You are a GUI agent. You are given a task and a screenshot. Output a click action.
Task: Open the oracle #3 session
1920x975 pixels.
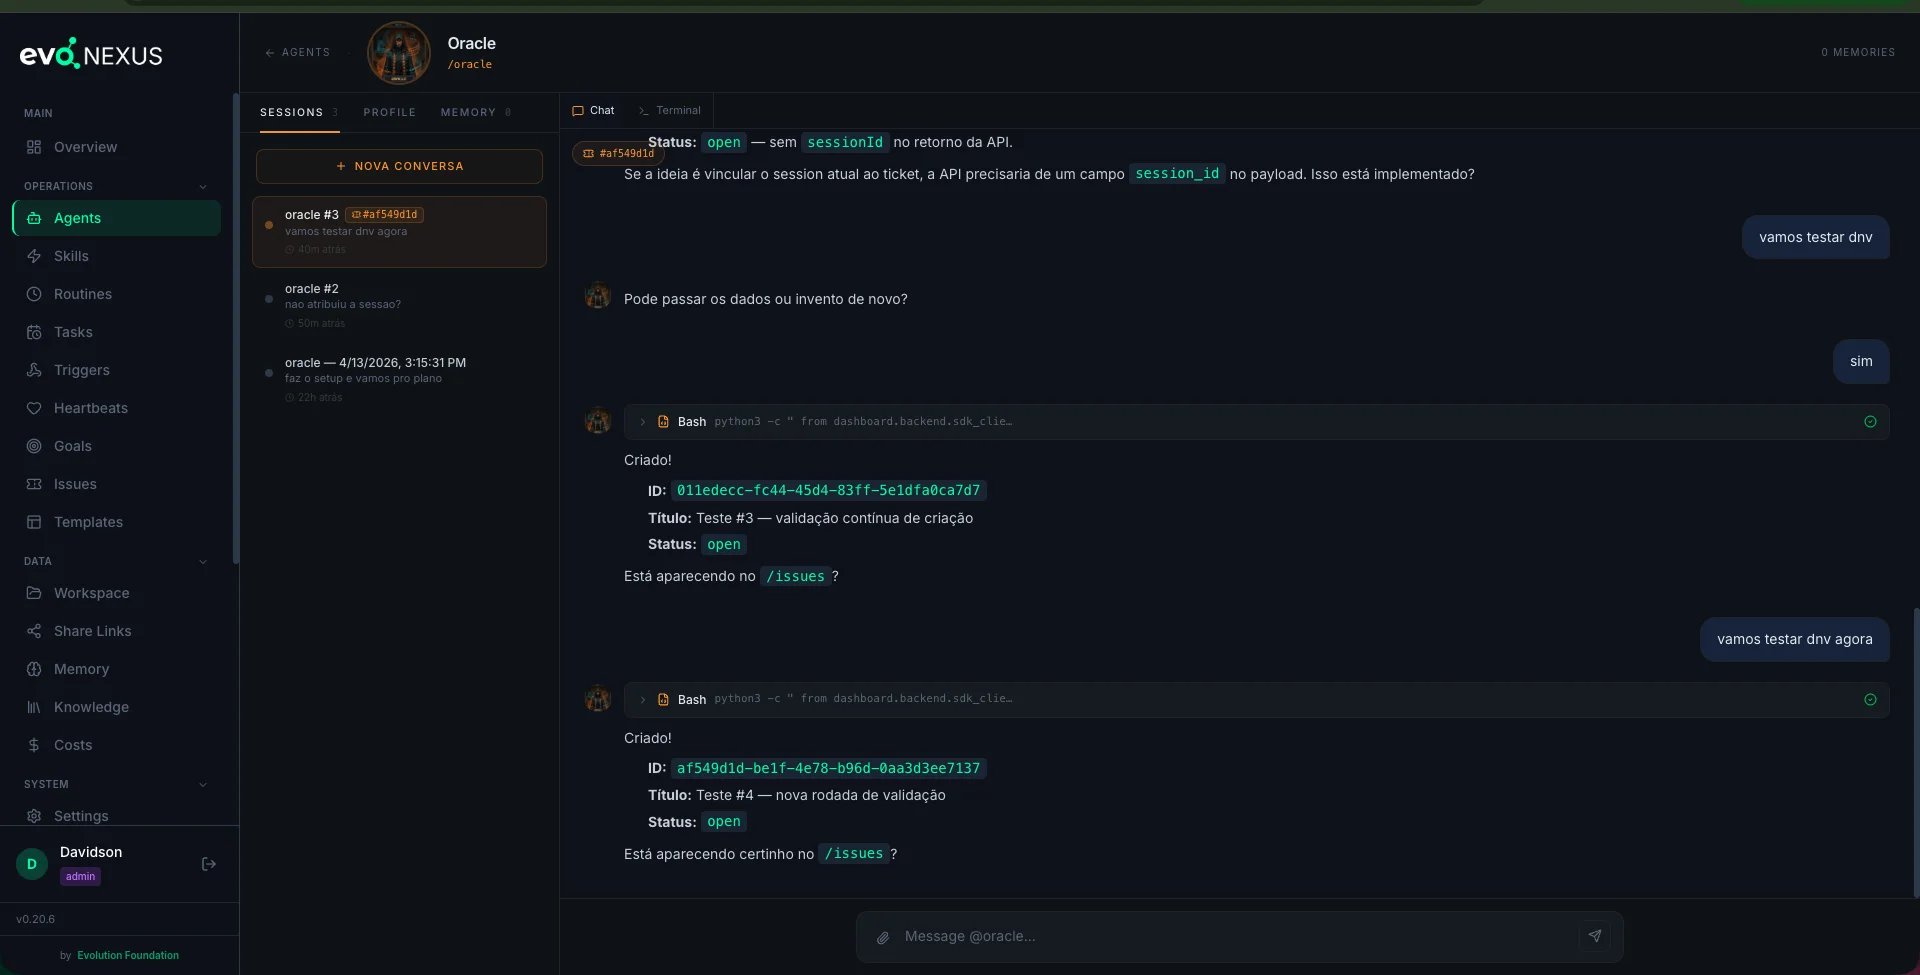[399, 232]
